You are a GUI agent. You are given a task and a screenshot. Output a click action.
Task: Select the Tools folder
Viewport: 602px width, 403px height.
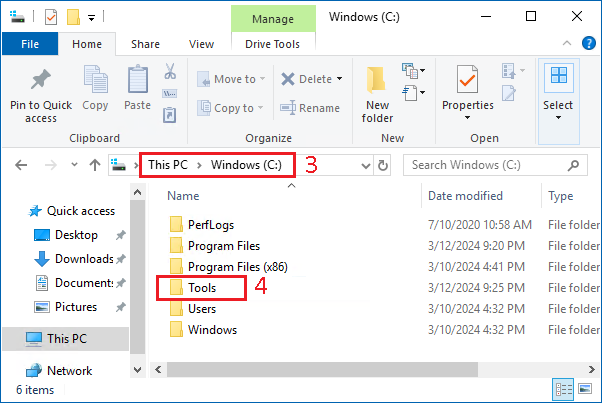pos(192,288)
